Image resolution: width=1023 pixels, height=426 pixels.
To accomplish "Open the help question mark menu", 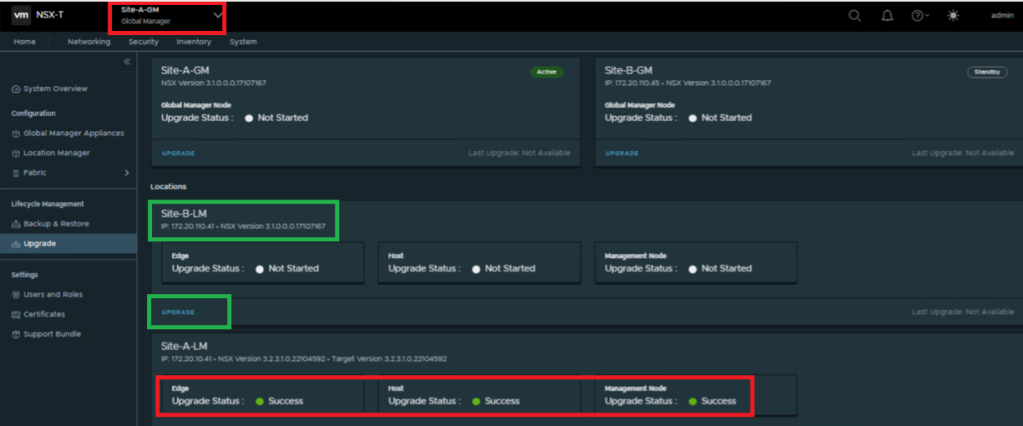I will pyautogui.click(x=918, y=16).
